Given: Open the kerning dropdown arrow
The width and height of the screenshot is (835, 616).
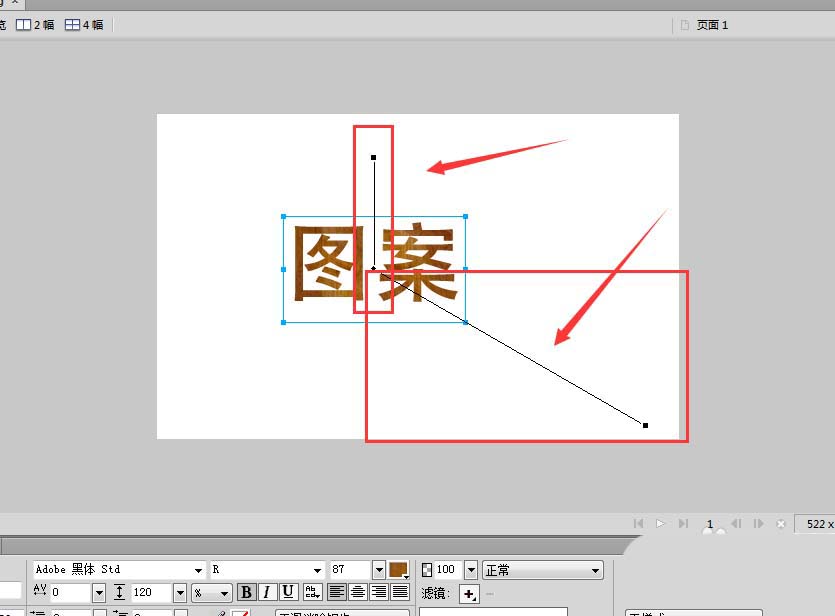Looking at the screenshot, I should point(99,593).
